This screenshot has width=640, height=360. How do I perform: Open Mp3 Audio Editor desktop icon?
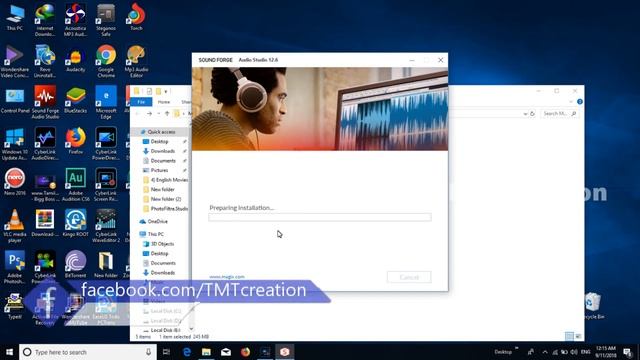pyautogui.click(x=136, y=62)
